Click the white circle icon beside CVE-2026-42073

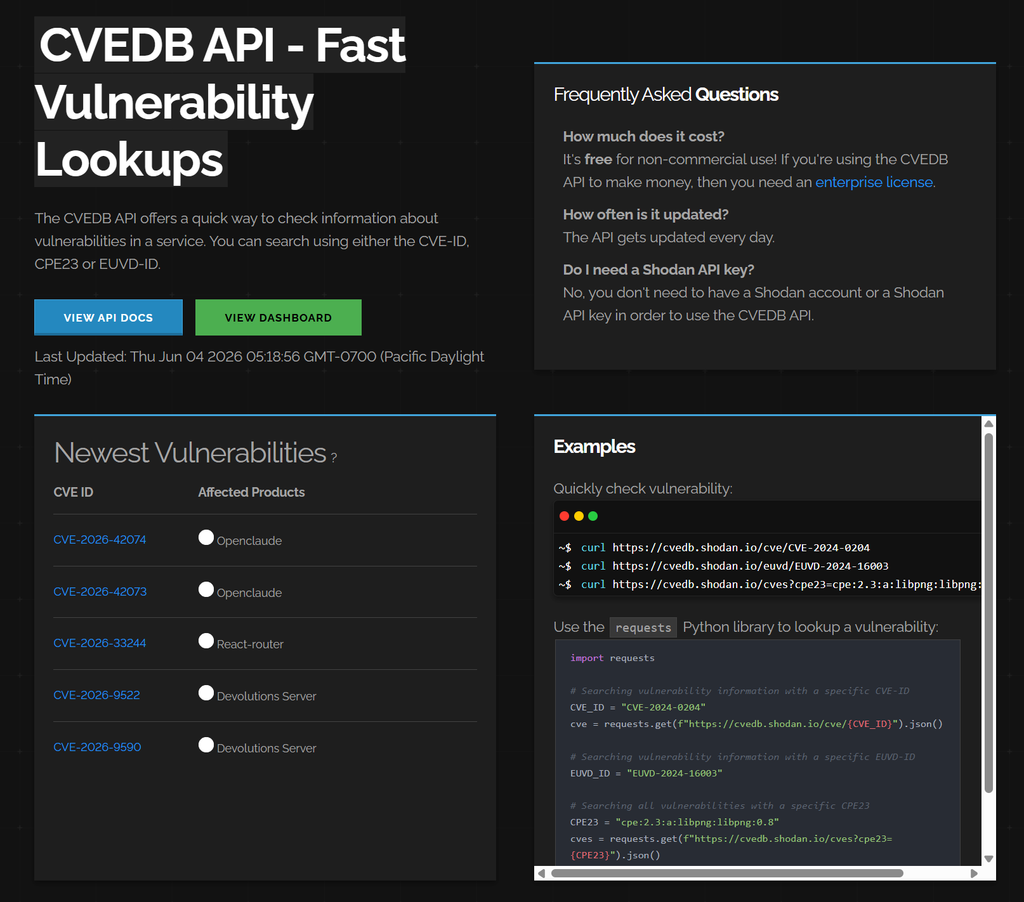(x=206, y=589)
